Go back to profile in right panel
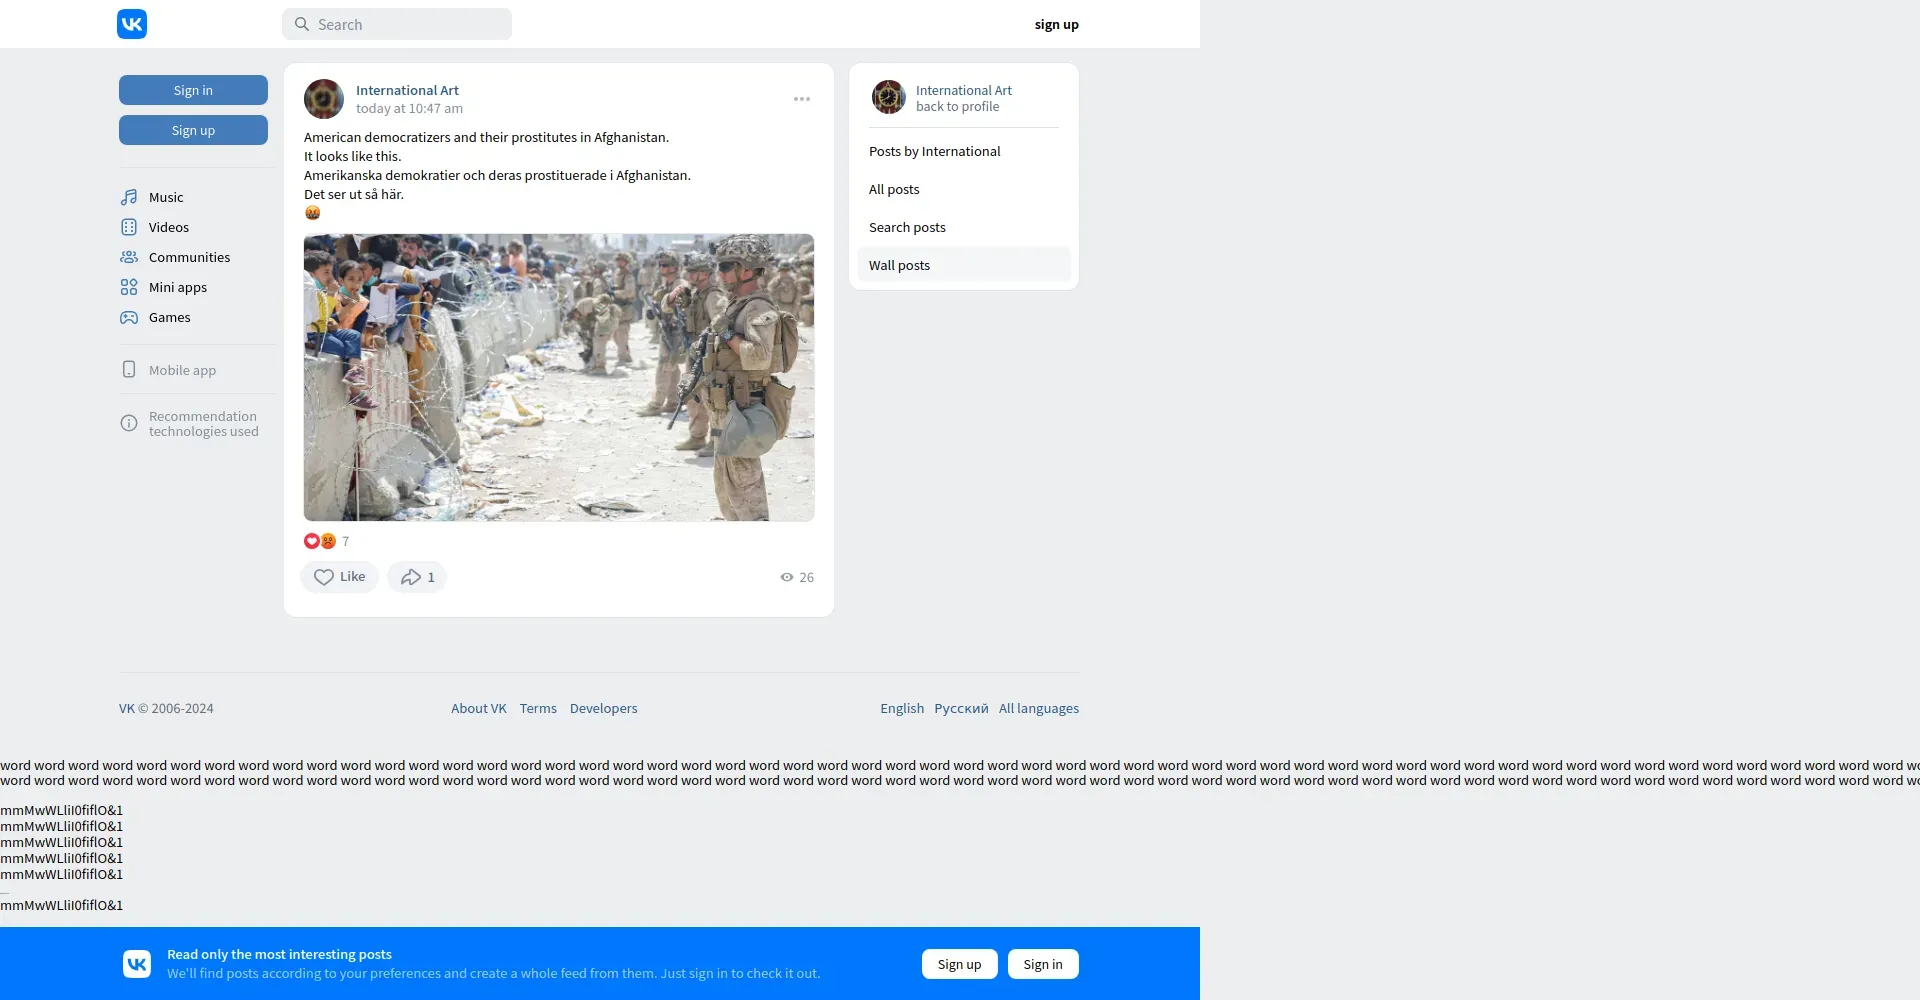The width and height of the screenshot is (1920, 1000). click(x=957, y=106)
